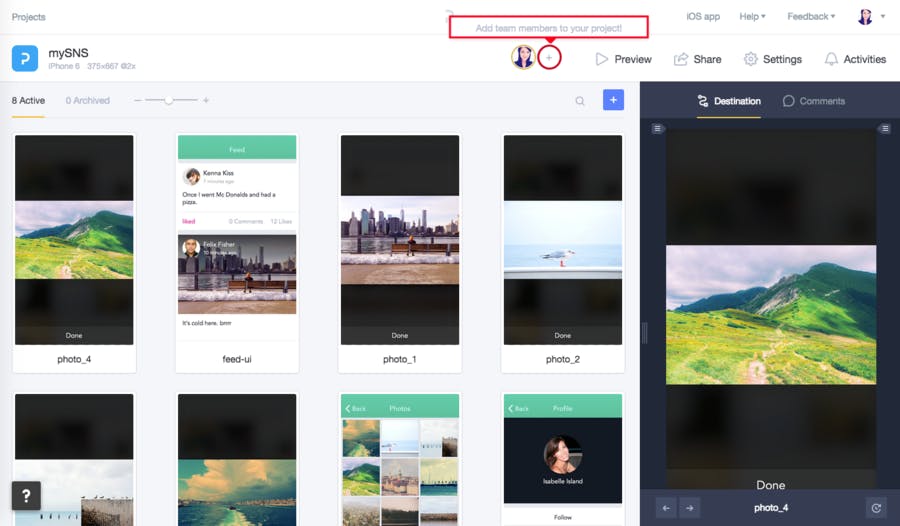This screenshot has height=526, width=900.
Task: Select the Profile screen thumbnail with Isabelle Island
Action: point(562,459)
